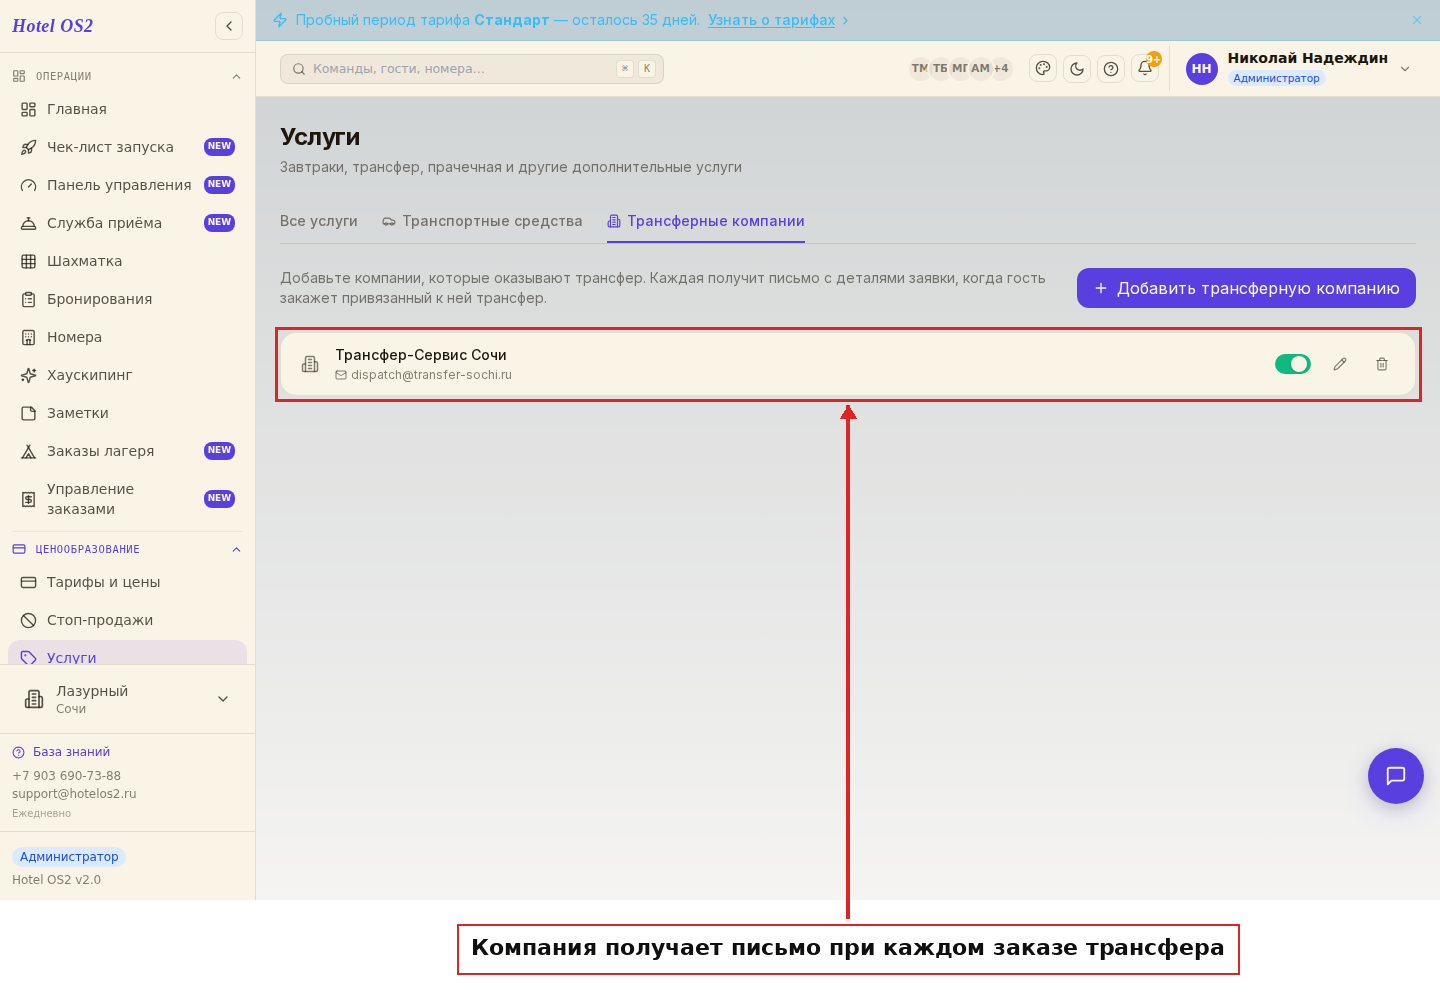Dismiss the trial period banner

pyautogui.click(x=1417, y=20)
